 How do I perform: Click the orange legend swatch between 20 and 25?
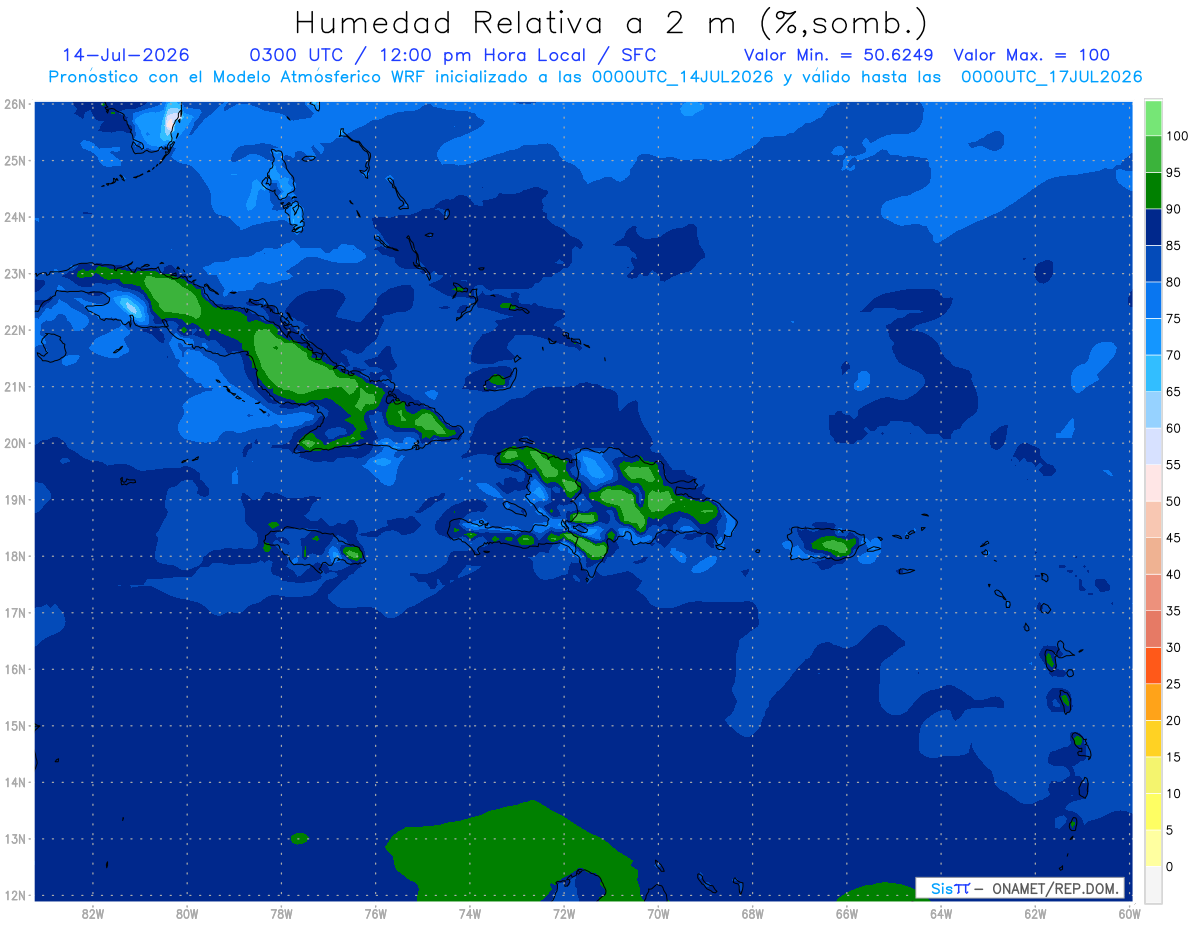click(x=1153, y=701)
